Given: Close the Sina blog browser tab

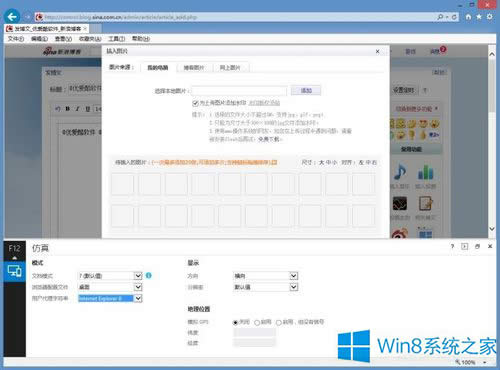Looking at the screenshot, I should (85, 29).
